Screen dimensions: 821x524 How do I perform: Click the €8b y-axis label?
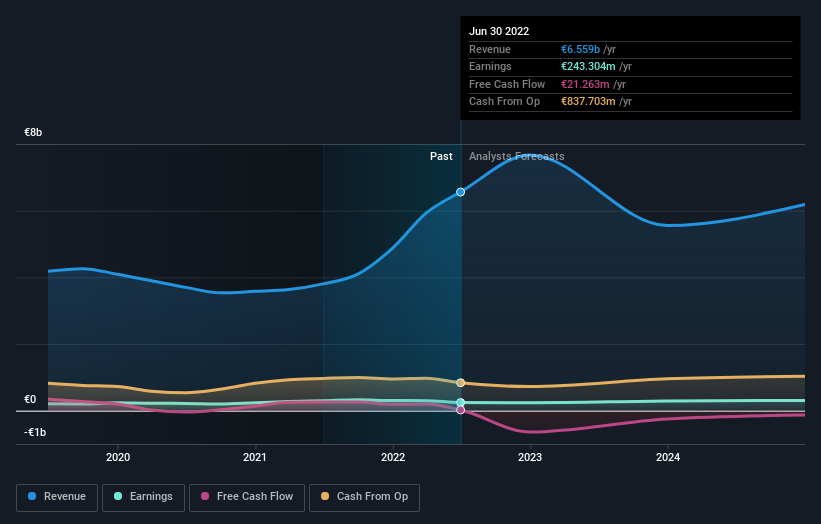click(33, 132)
